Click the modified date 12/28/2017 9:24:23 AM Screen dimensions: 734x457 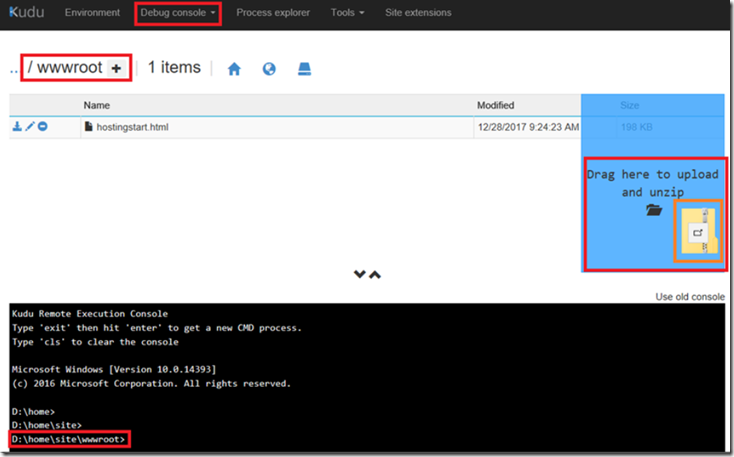(x=528, y=127)
